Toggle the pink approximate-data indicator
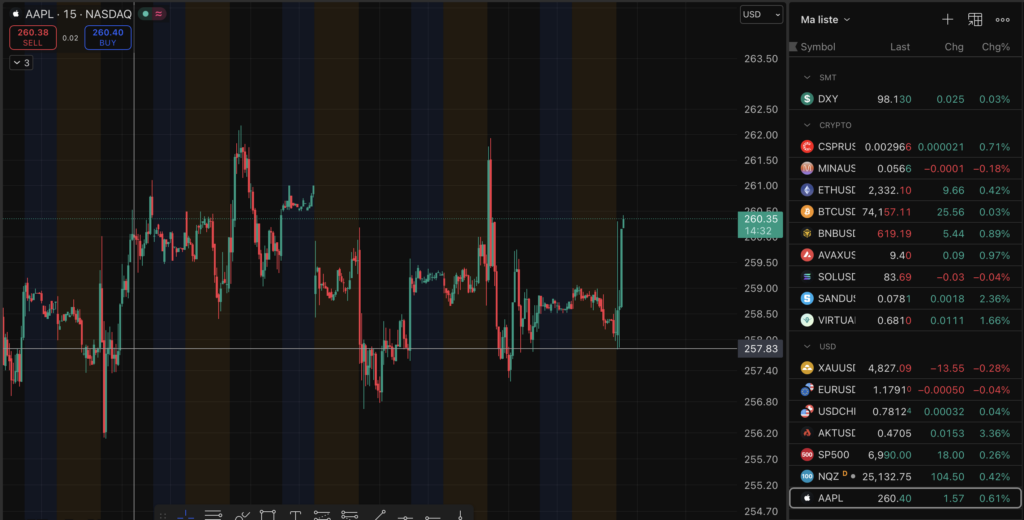Screen dimensions: 1024x520 click(158, 14)
